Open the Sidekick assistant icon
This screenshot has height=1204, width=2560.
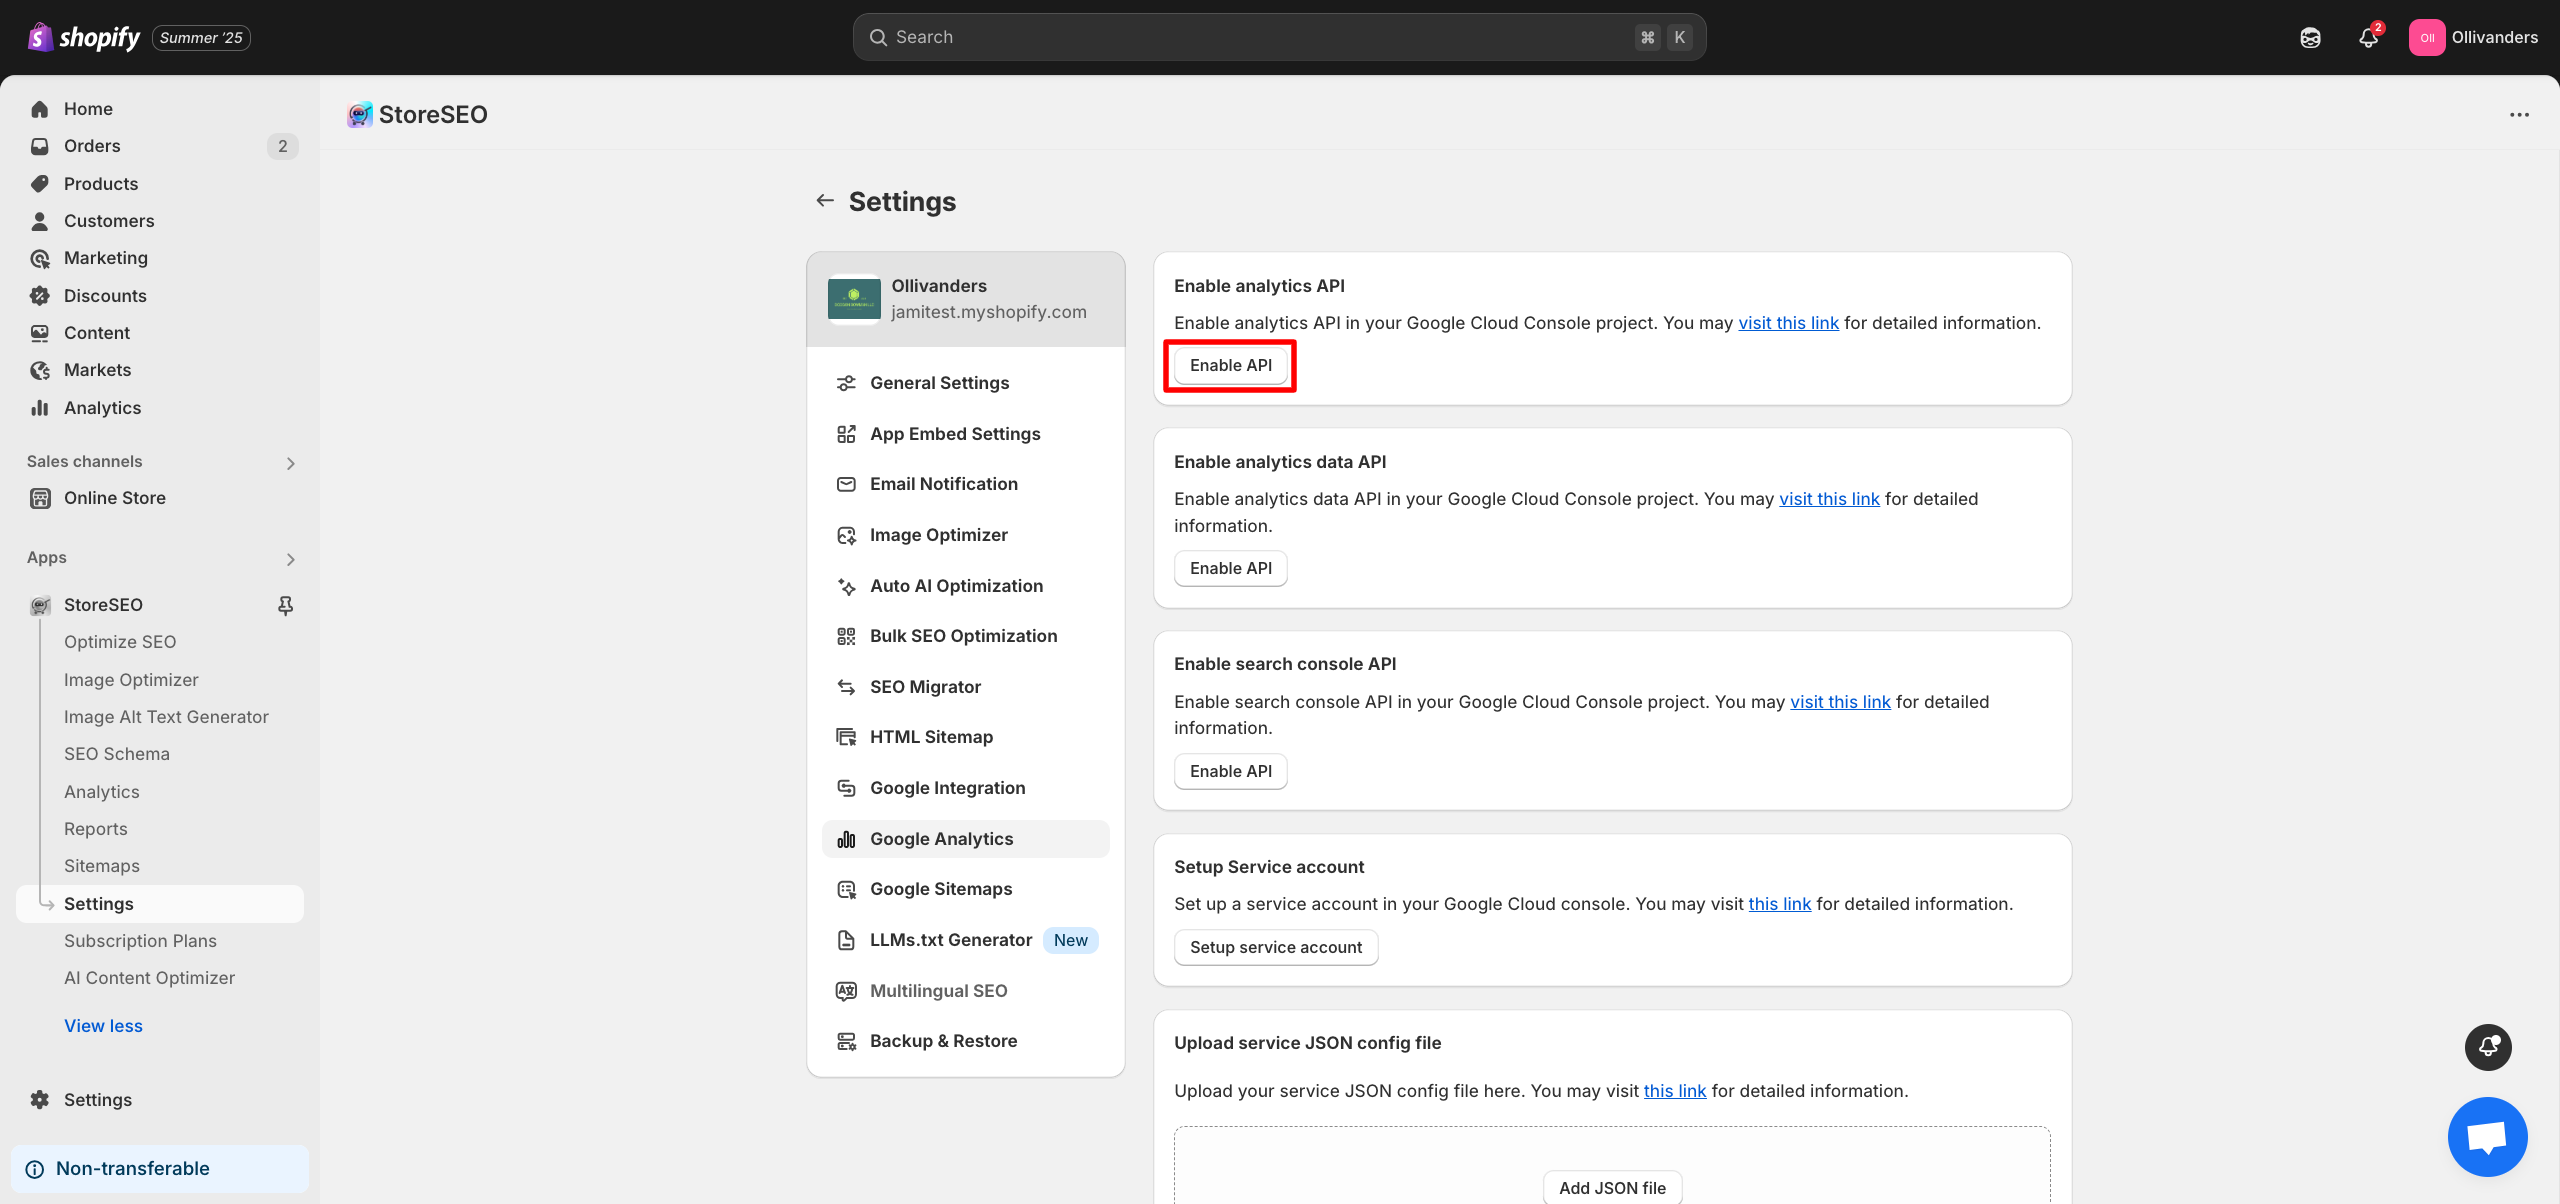click(2310, 38)
